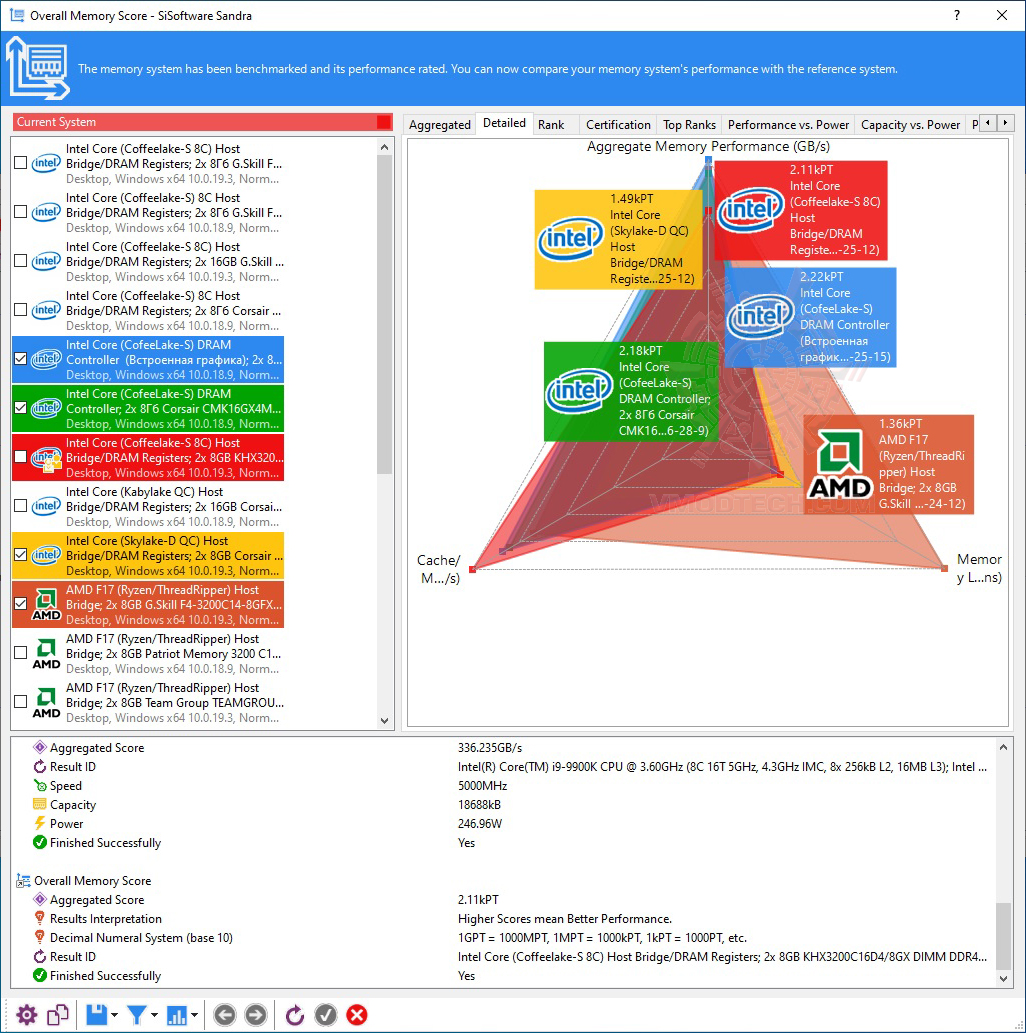Click system list scrollbar up arrow
Image resolution: width=1026 pixels, height=1033 pixels.
385,148
